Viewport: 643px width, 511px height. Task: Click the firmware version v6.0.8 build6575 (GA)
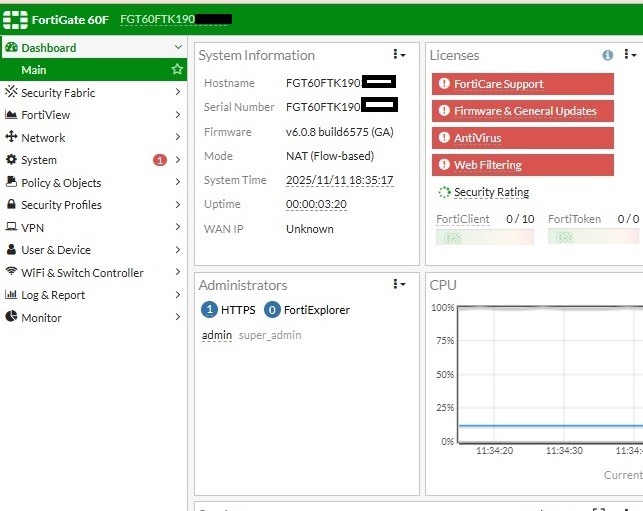340,132
